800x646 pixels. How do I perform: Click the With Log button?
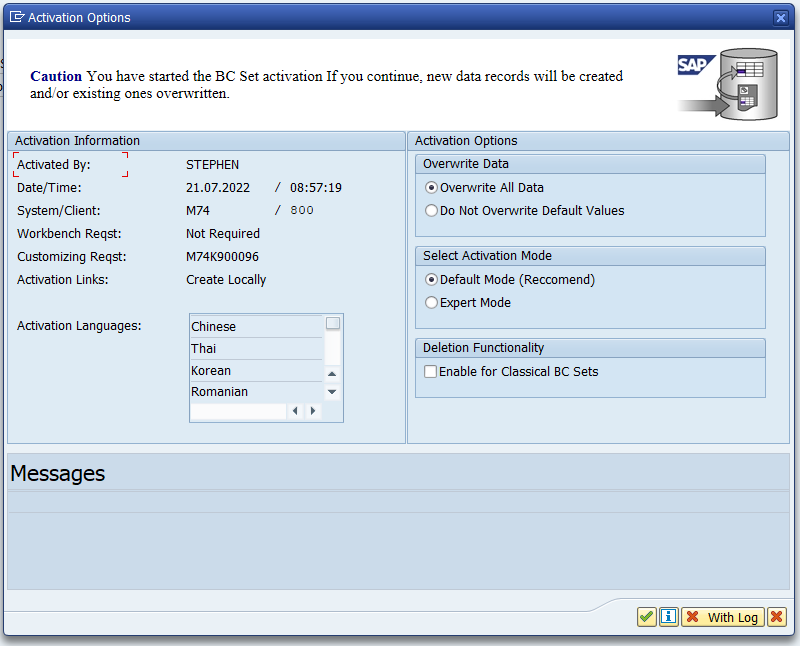(x=722, y=617)
